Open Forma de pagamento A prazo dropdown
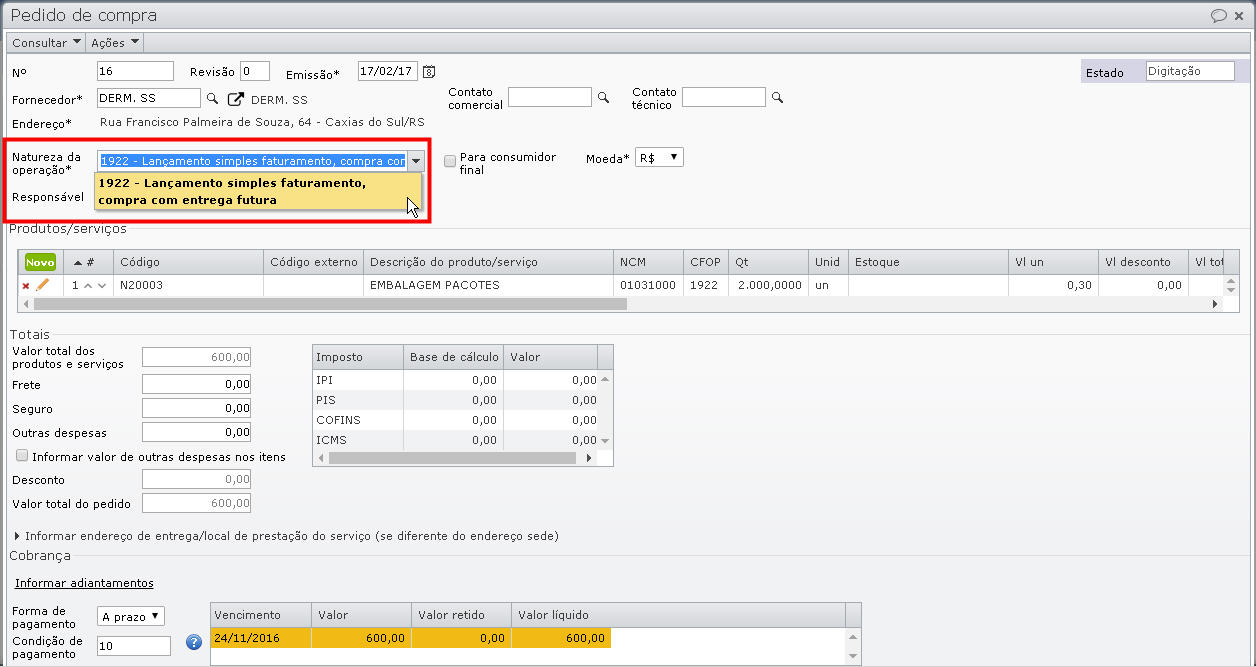Screen dimensions: 1256x667 [131, 617]
